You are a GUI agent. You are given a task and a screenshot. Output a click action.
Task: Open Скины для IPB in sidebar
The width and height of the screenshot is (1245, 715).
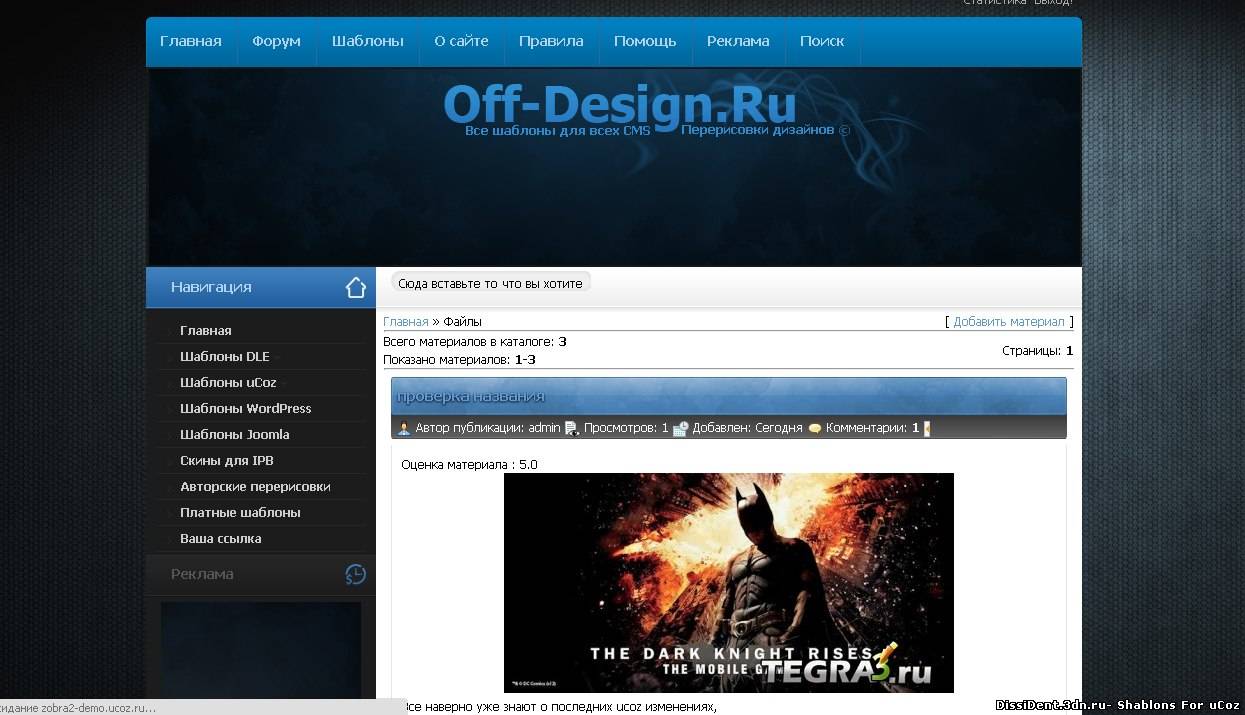click(x=227, y=460)
